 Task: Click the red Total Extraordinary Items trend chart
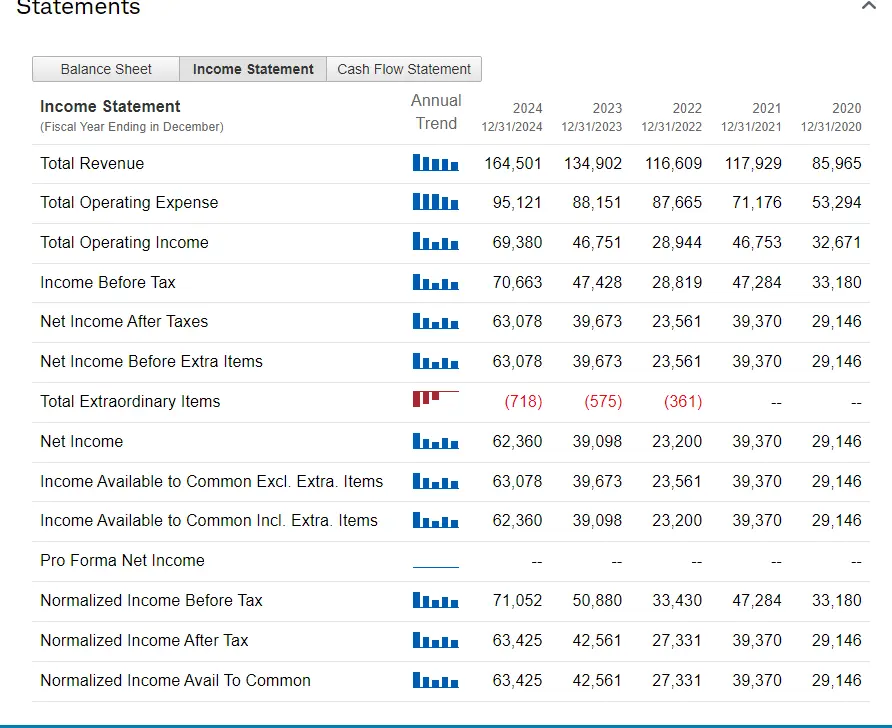435,399
